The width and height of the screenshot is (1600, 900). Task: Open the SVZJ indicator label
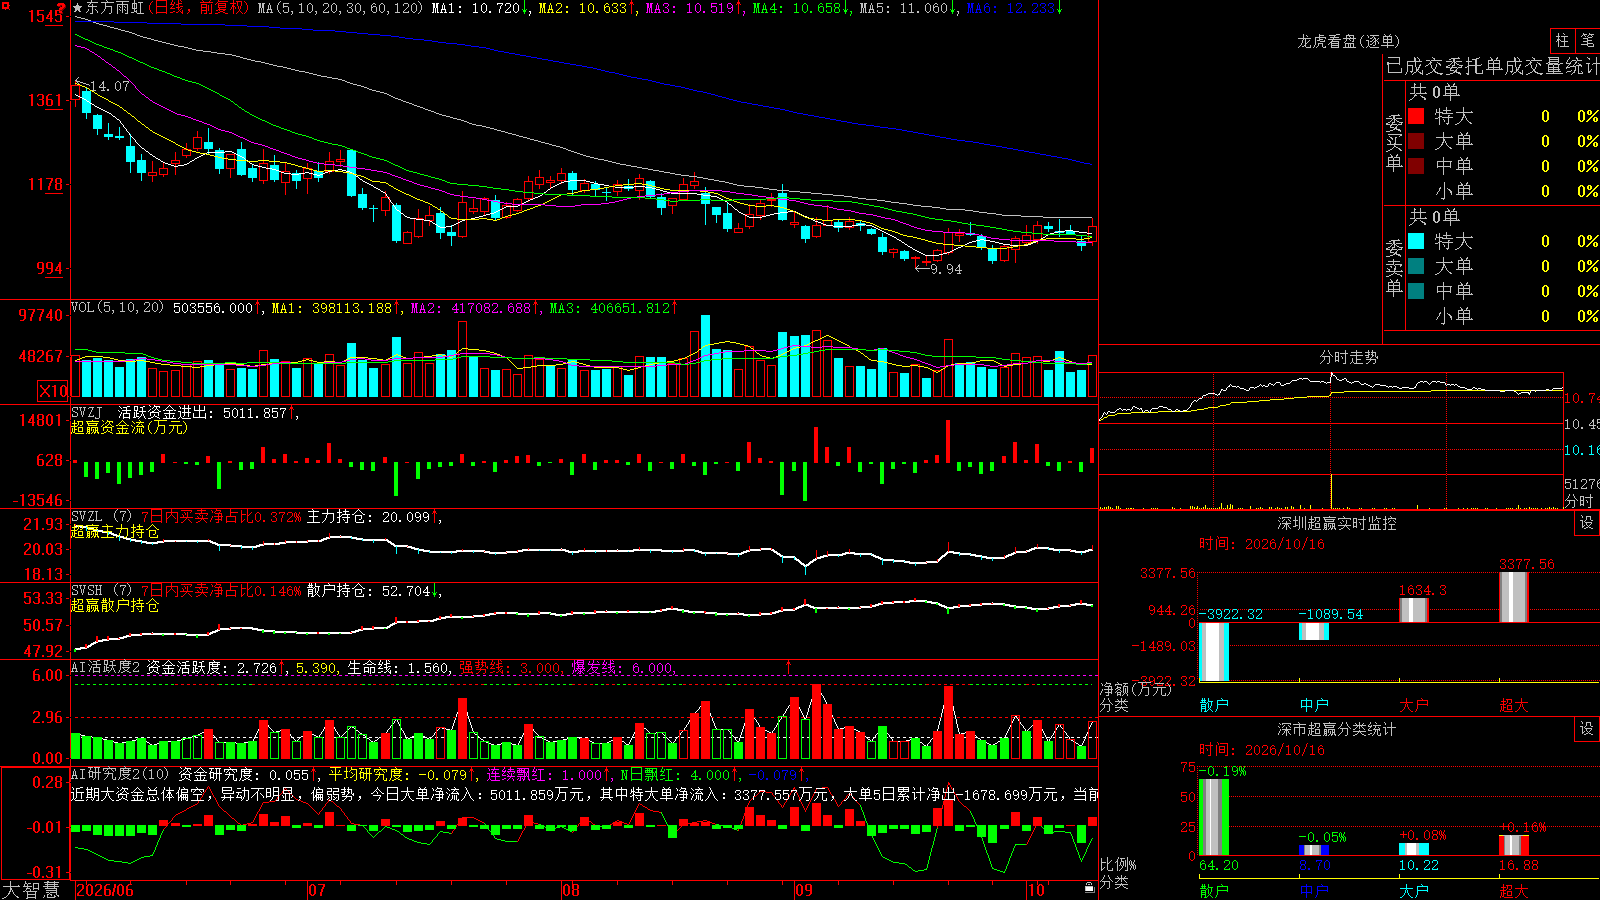(87, 412)
